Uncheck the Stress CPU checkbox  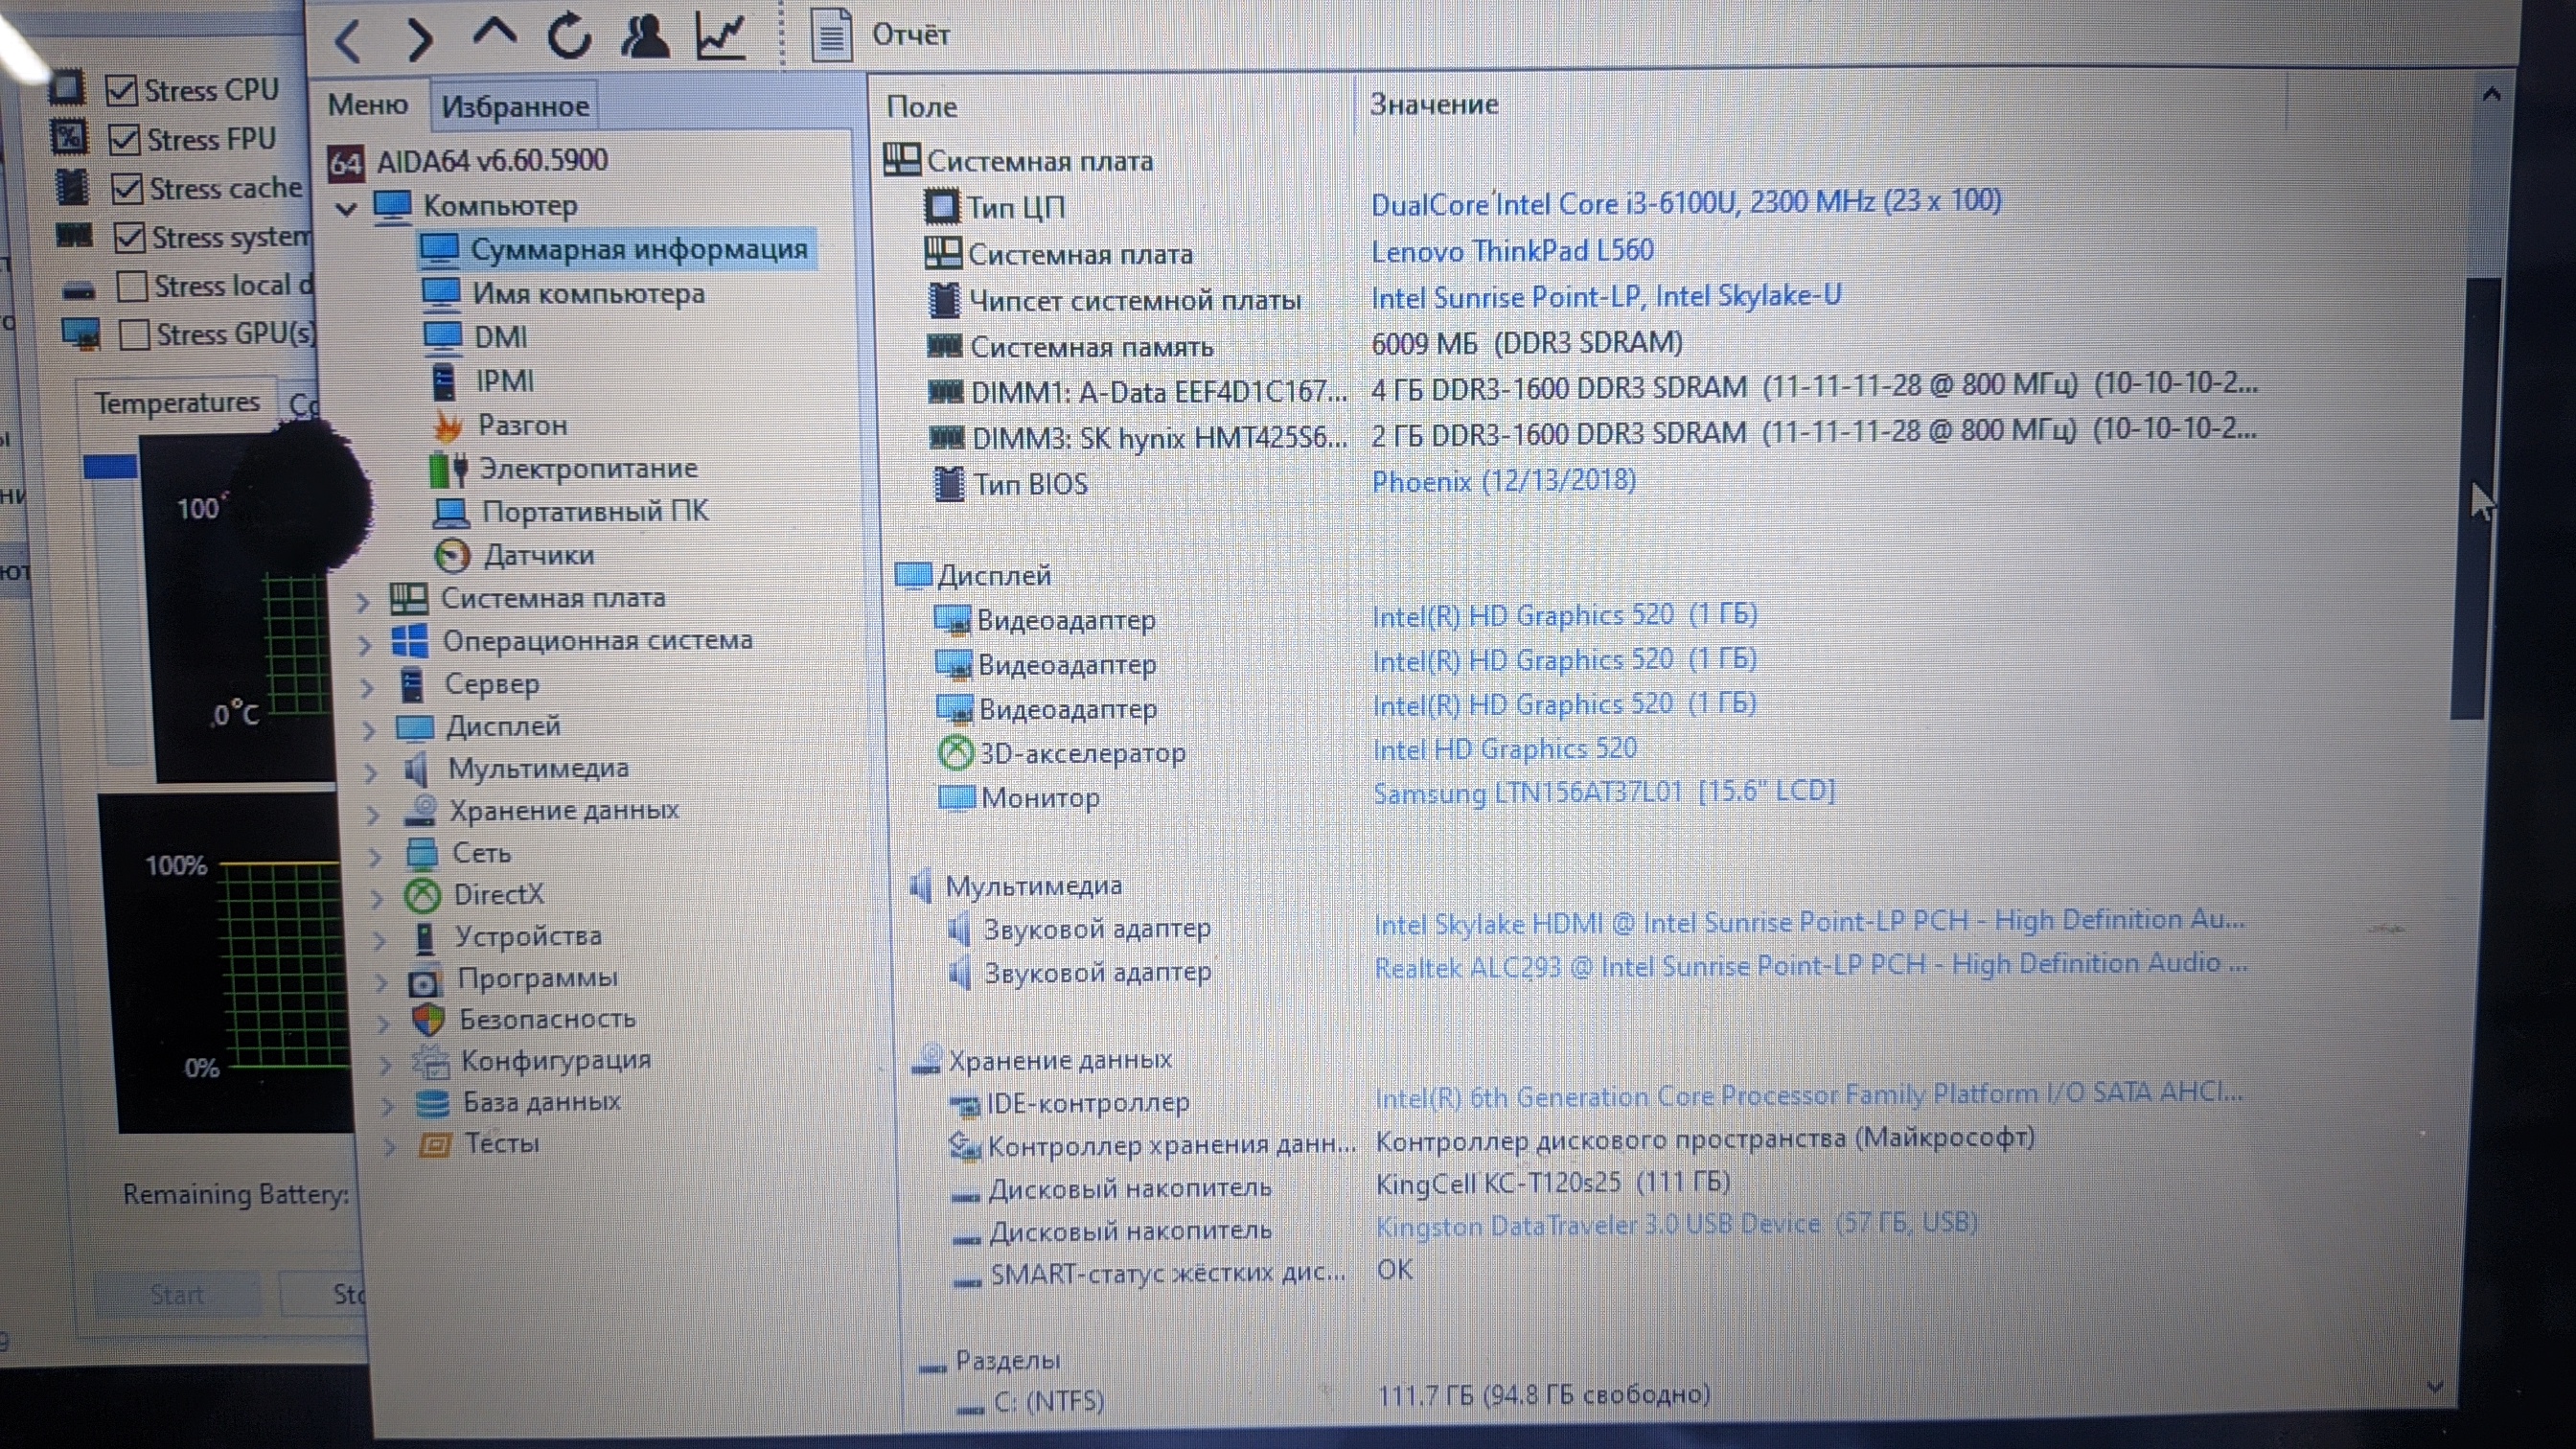coord(121,91)
